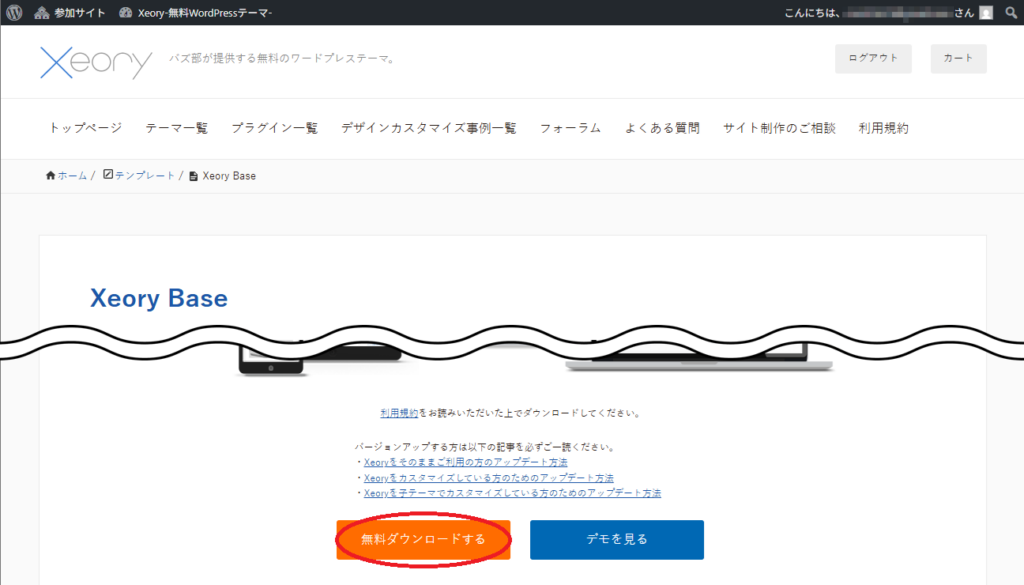
Task: Click the Xeory site logo
Action: click(95, 62)
